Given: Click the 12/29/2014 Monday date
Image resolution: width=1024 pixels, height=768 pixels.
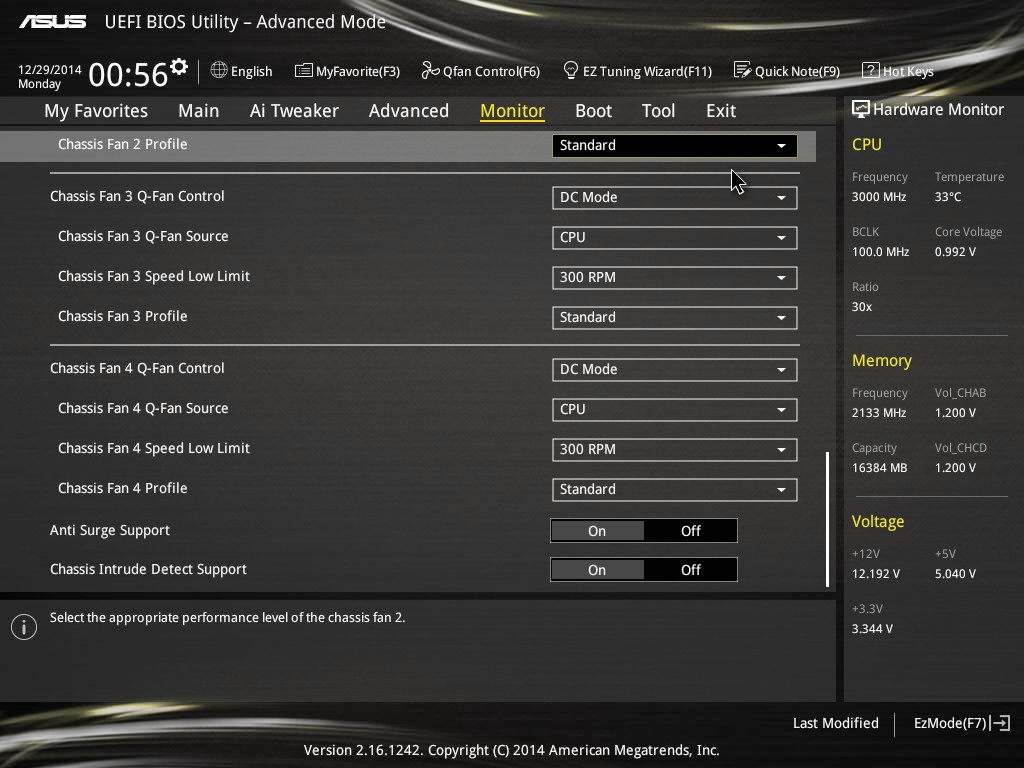Looking at the screenshot, I should (50, 76).
